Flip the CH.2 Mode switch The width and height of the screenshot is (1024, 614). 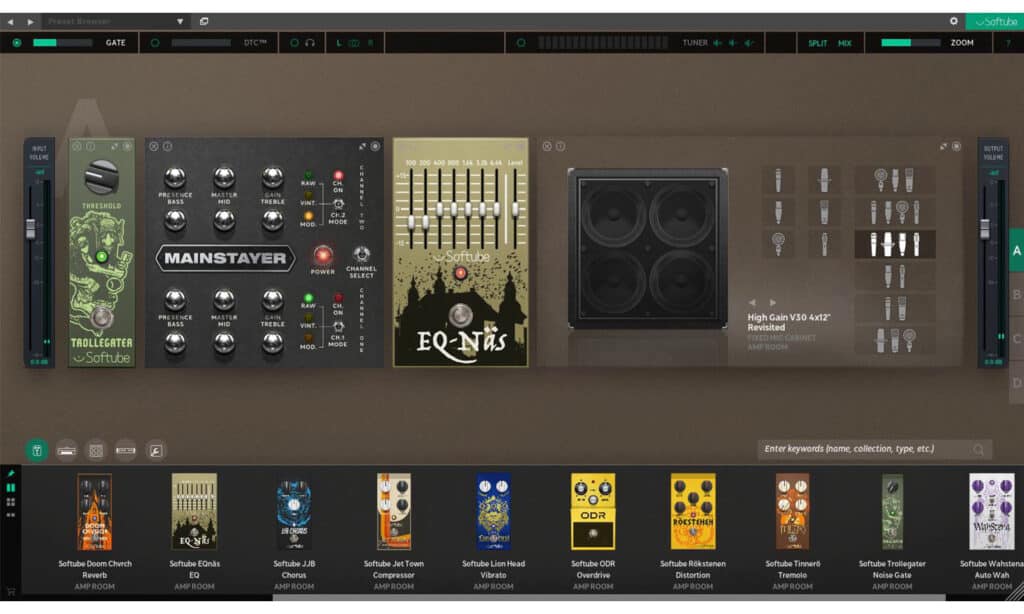[338, 204]
